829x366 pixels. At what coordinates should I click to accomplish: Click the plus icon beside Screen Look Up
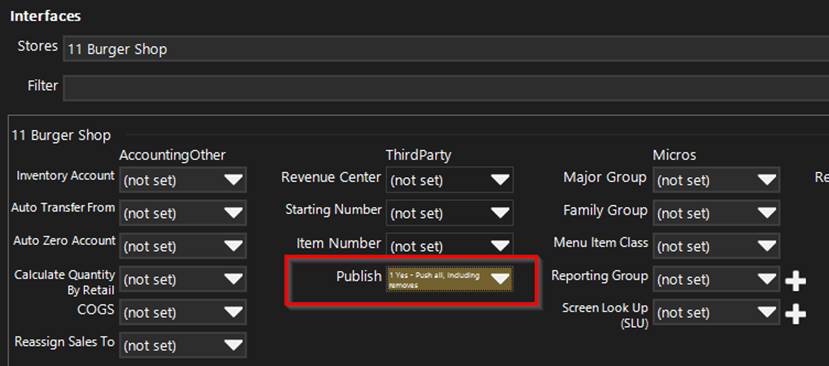pos(796,314)
